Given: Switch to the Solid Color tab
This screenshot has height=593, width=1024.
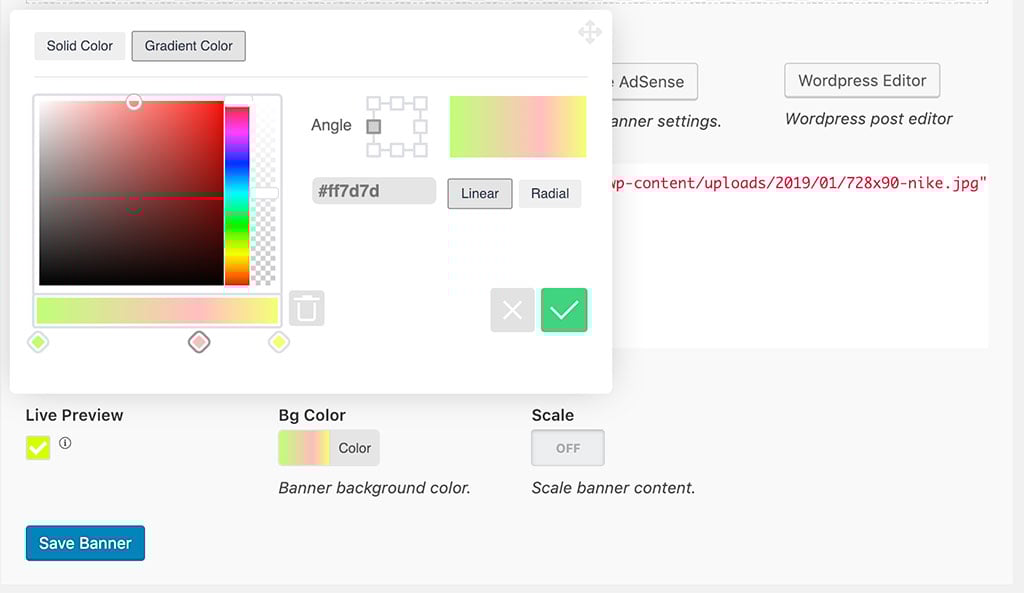Looking at the screenshot, I should [80, 46].
